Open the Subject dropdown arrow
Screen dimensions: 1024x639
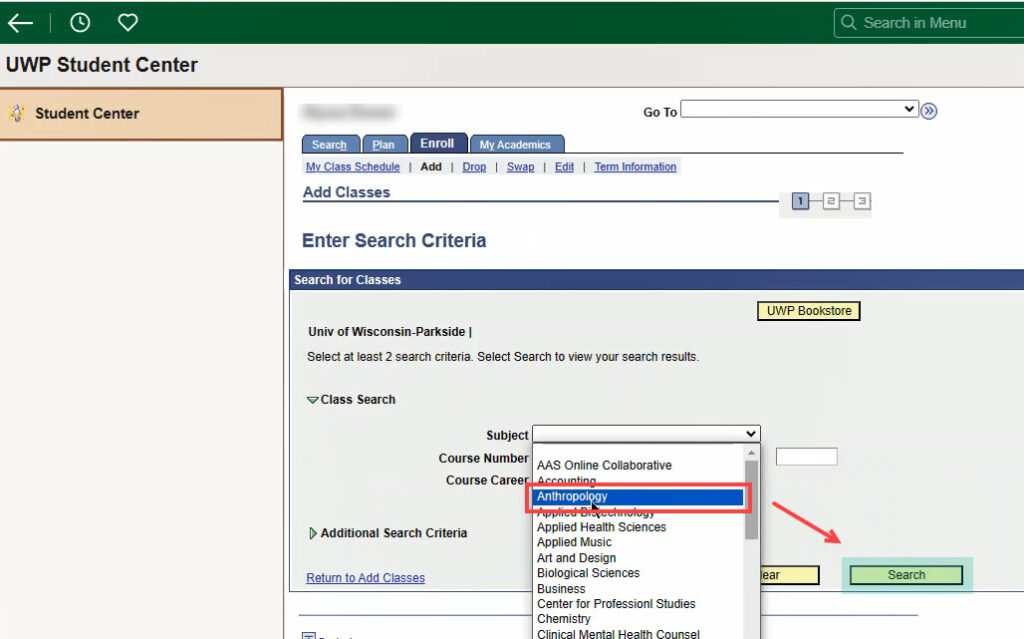coord(751,434)
